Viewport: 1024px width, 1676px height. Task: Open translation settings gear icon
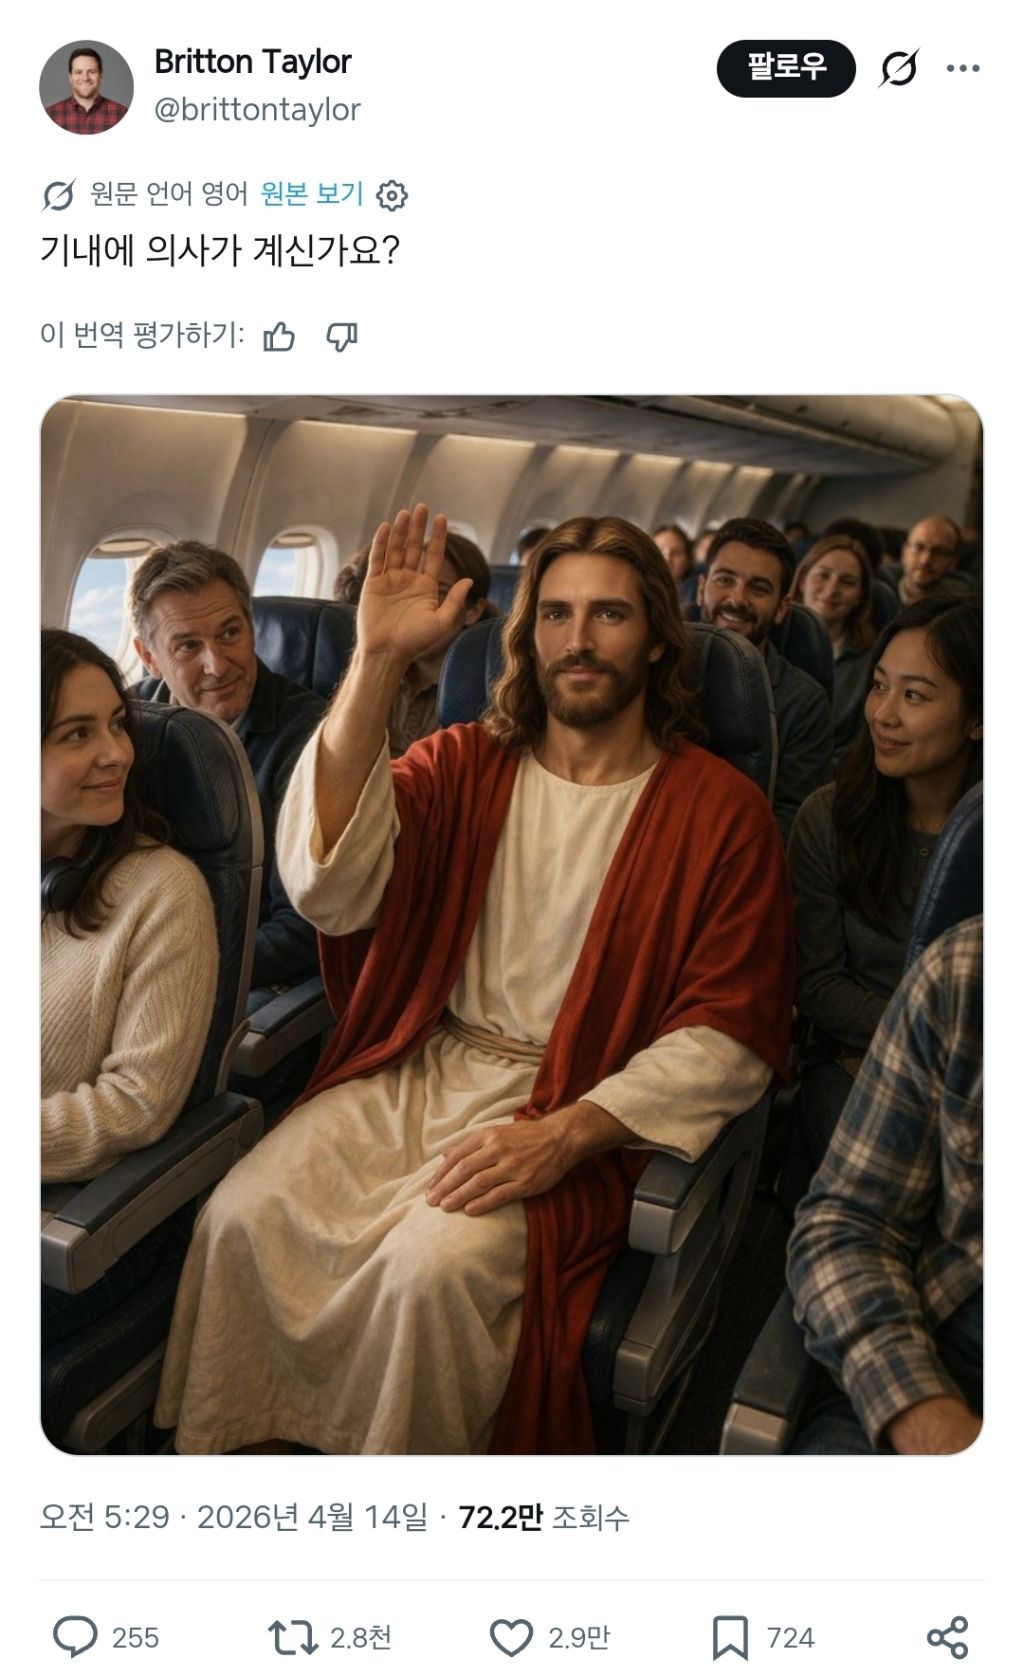392,195
